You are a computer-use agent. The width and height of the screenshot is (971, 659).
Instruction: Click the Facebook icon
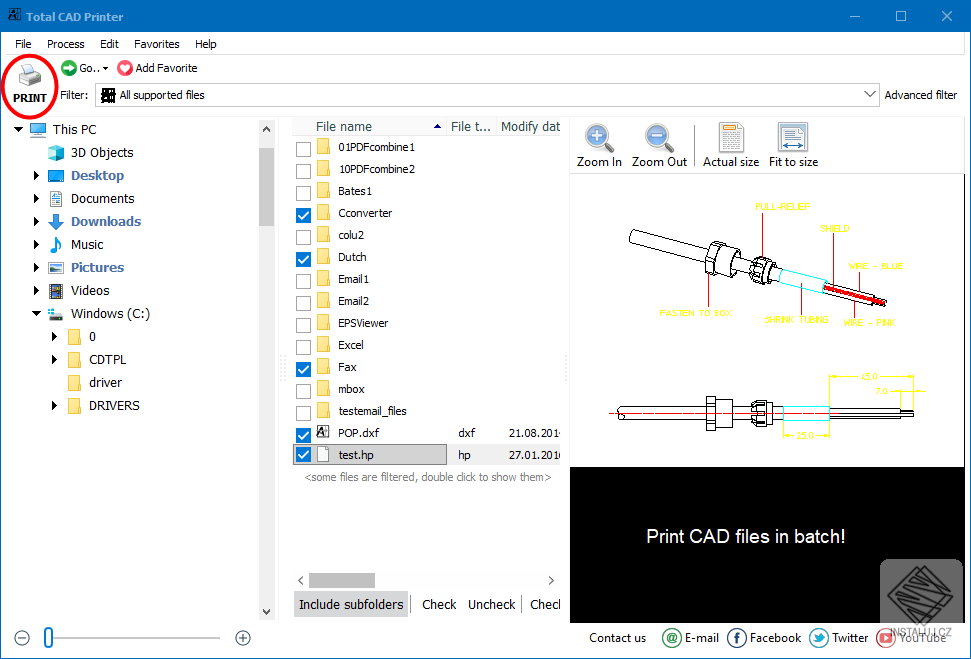737,638
